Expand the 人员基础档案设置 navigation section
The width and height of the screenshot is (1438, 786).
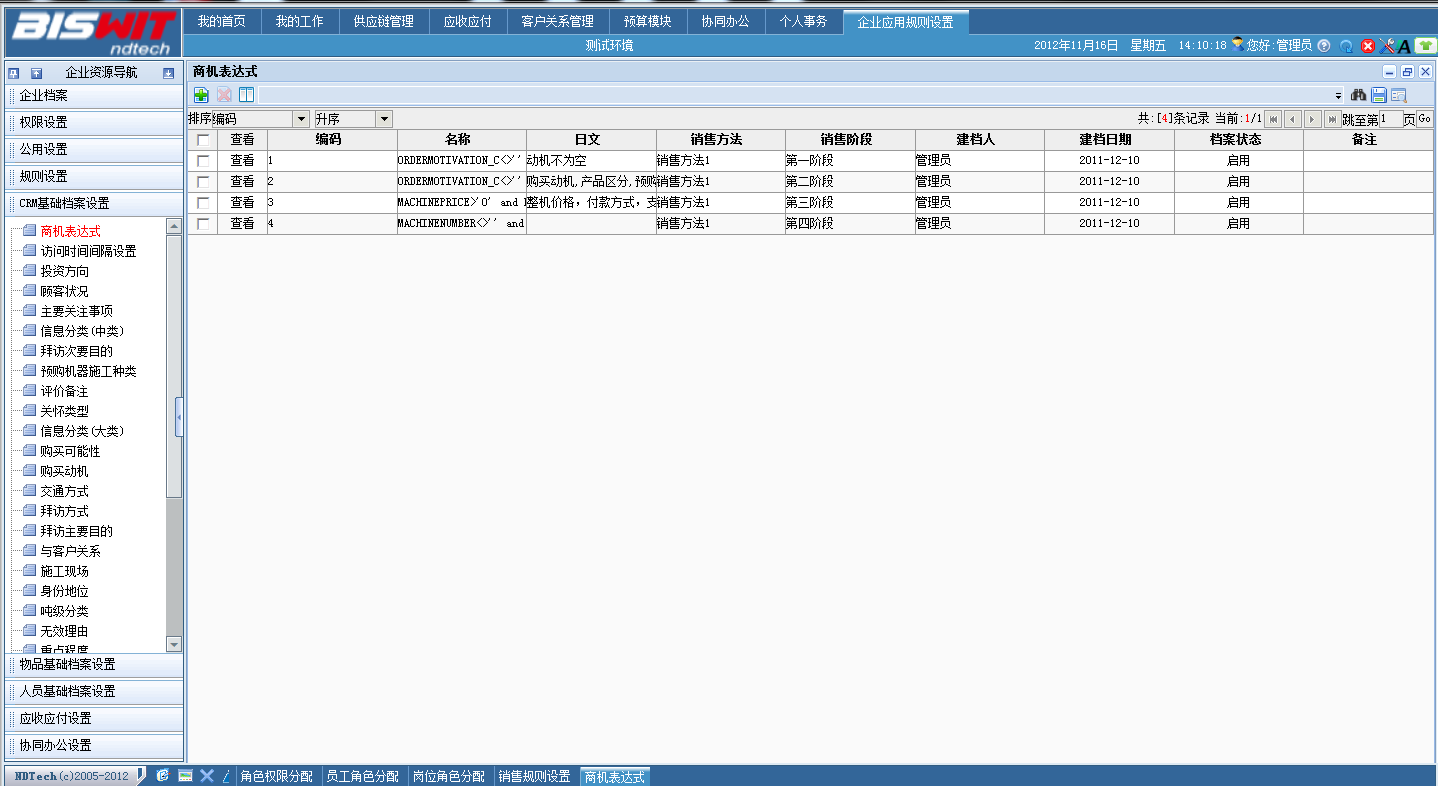coord(94,692)
